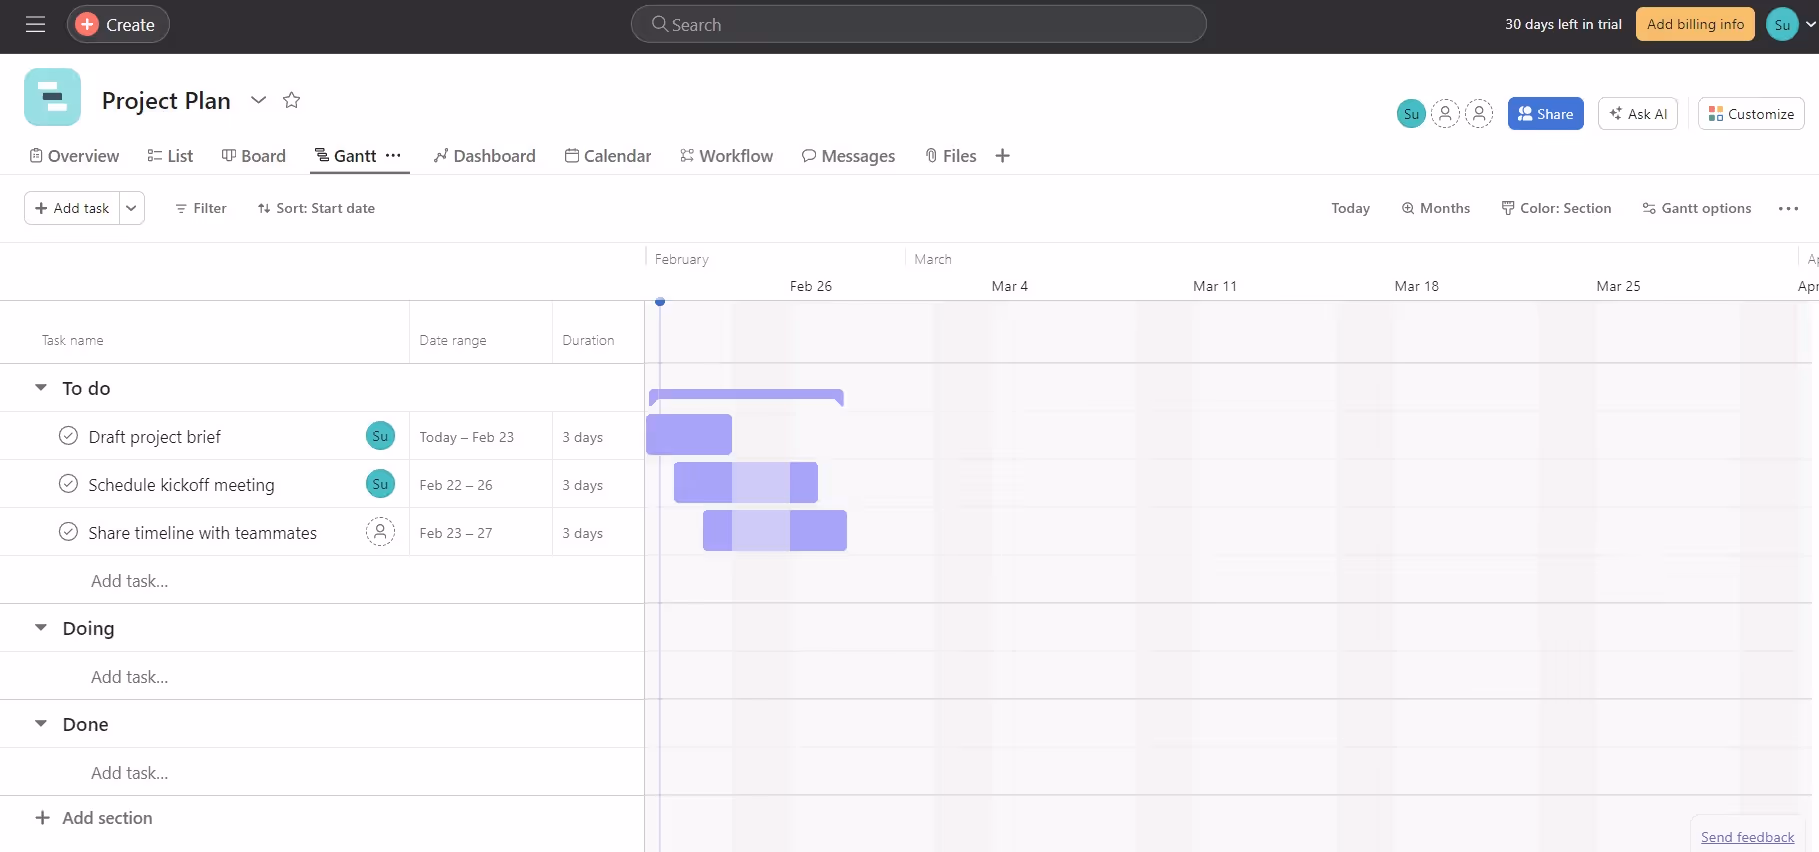Open the Add task dropdown arrow
Image resolution: width=1819 pixels, height=852 pixels.
(x=131, y=208)
